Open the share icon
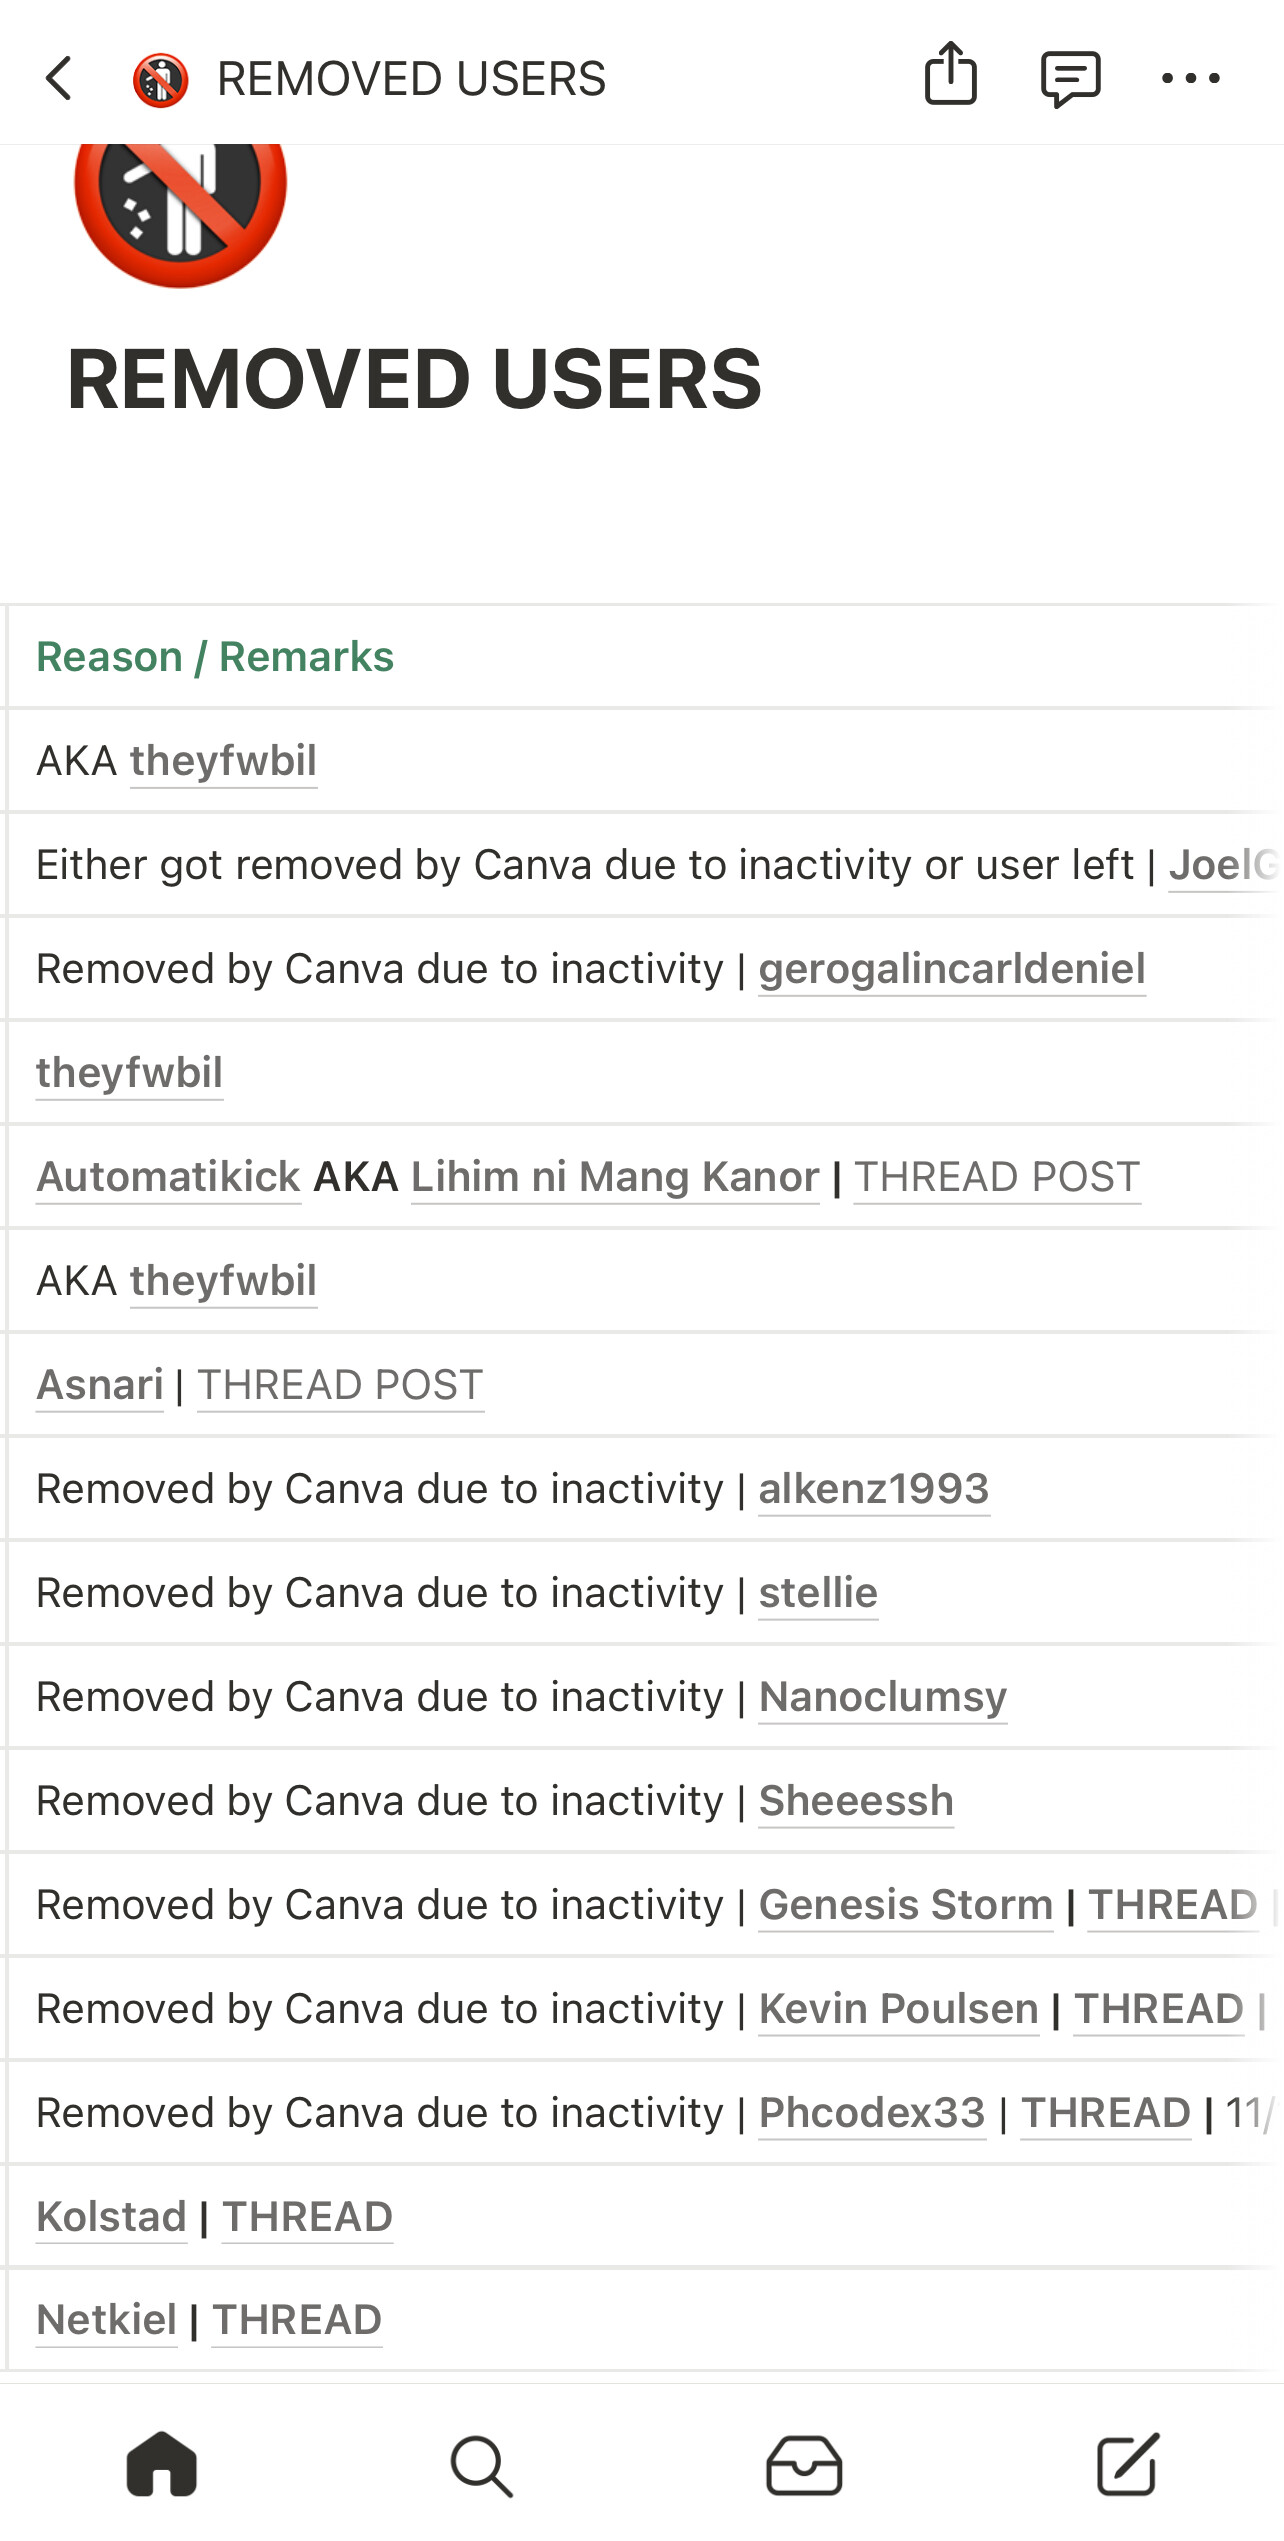Screen dimensions: 1284x2541 click(950, 74)
